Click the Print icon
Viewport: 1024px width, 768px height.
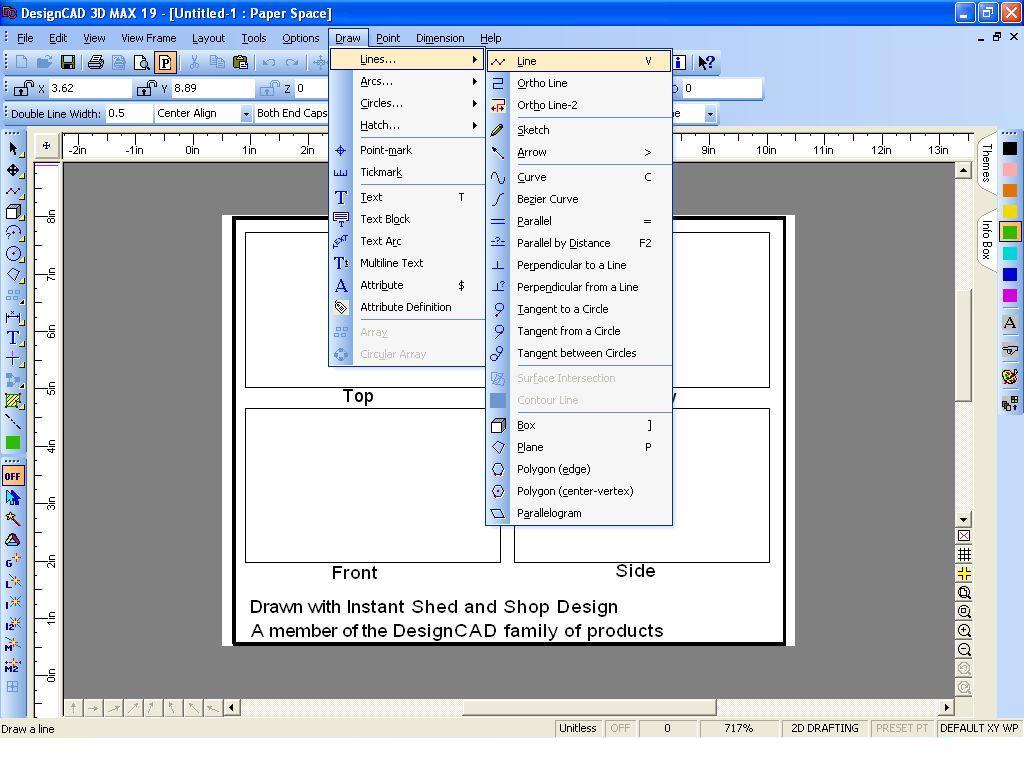pos(97,61)
